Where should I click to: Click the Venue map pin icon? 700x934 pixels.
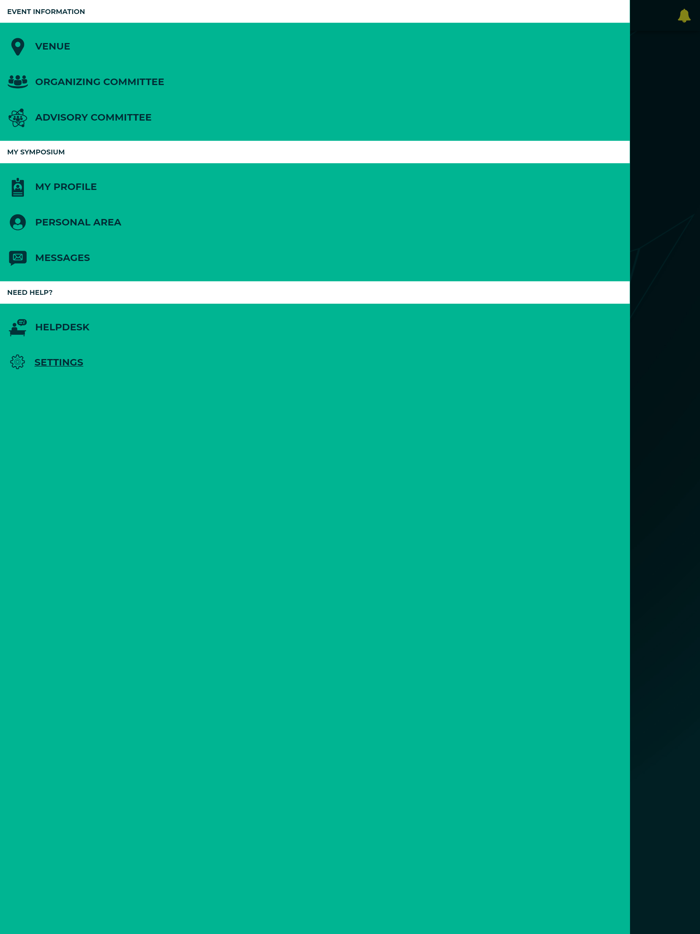click(18, 46)
